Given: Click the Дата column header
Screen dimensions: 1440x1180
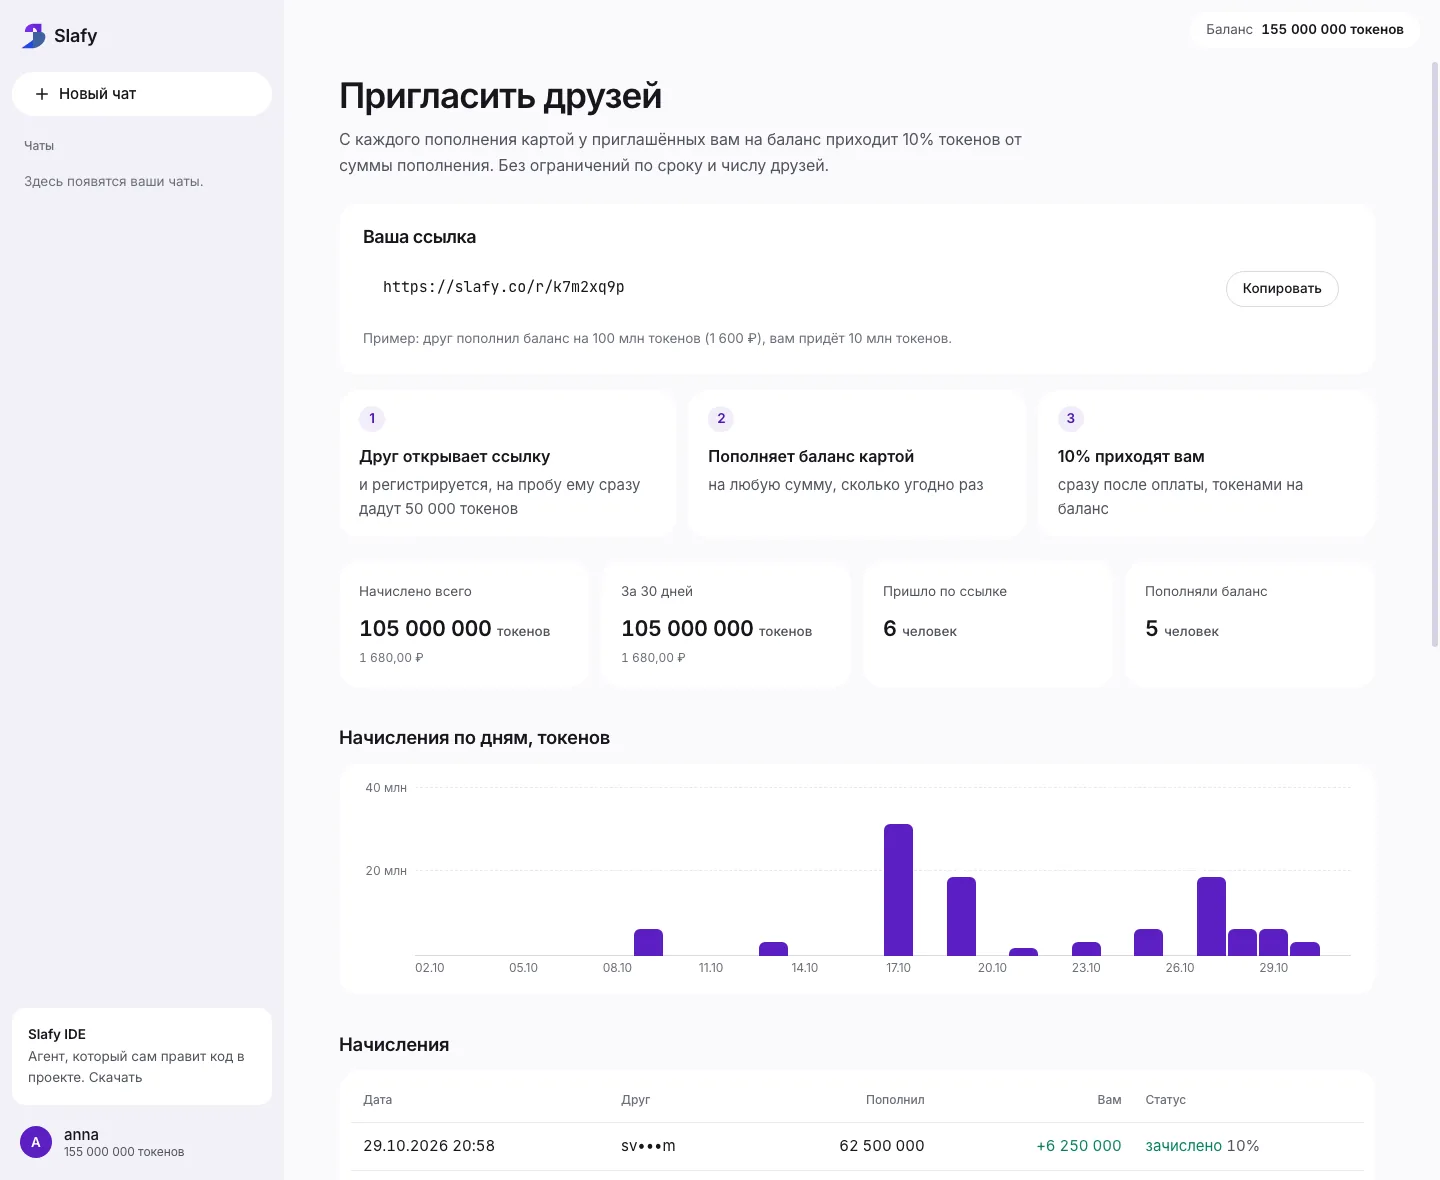Looking at the screenshot, I should click(378, 1100).
